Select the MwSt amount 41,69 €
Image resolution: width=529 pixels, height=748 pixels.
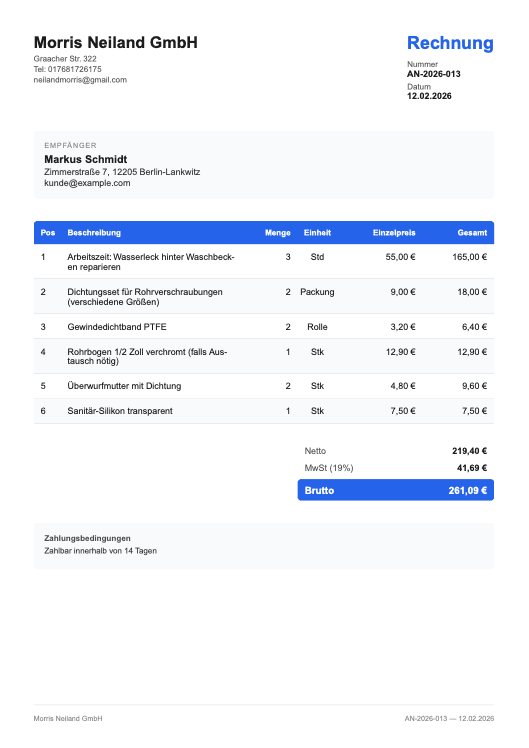point(472,468)
